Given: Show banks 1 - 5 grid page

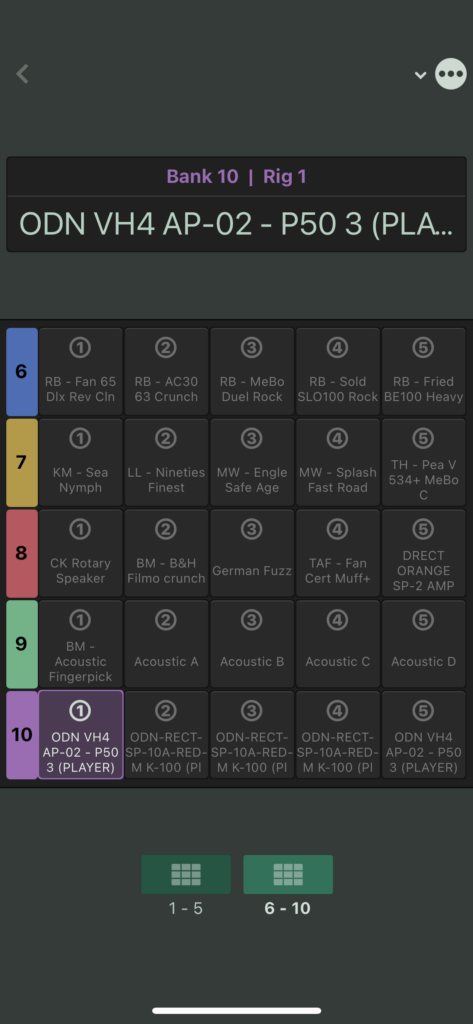Looking at the screenshot, I should tap(186, 874).
